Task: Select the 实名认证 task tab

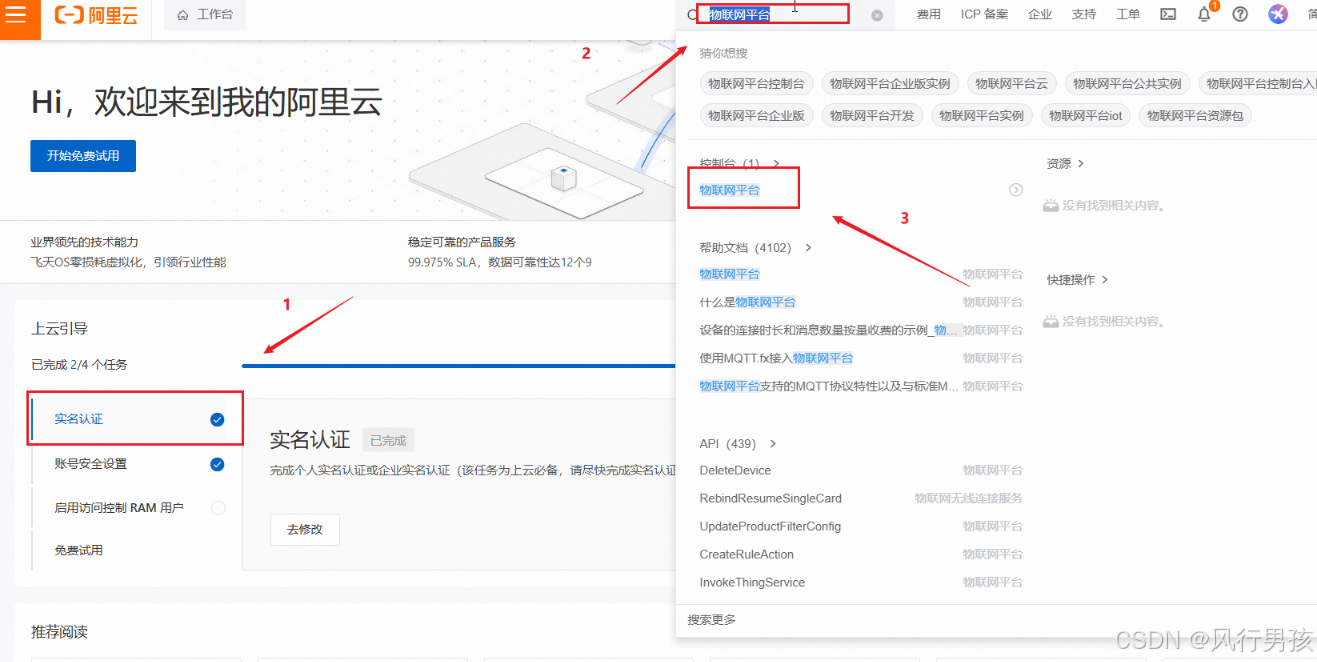Action: tap(135, 419)
